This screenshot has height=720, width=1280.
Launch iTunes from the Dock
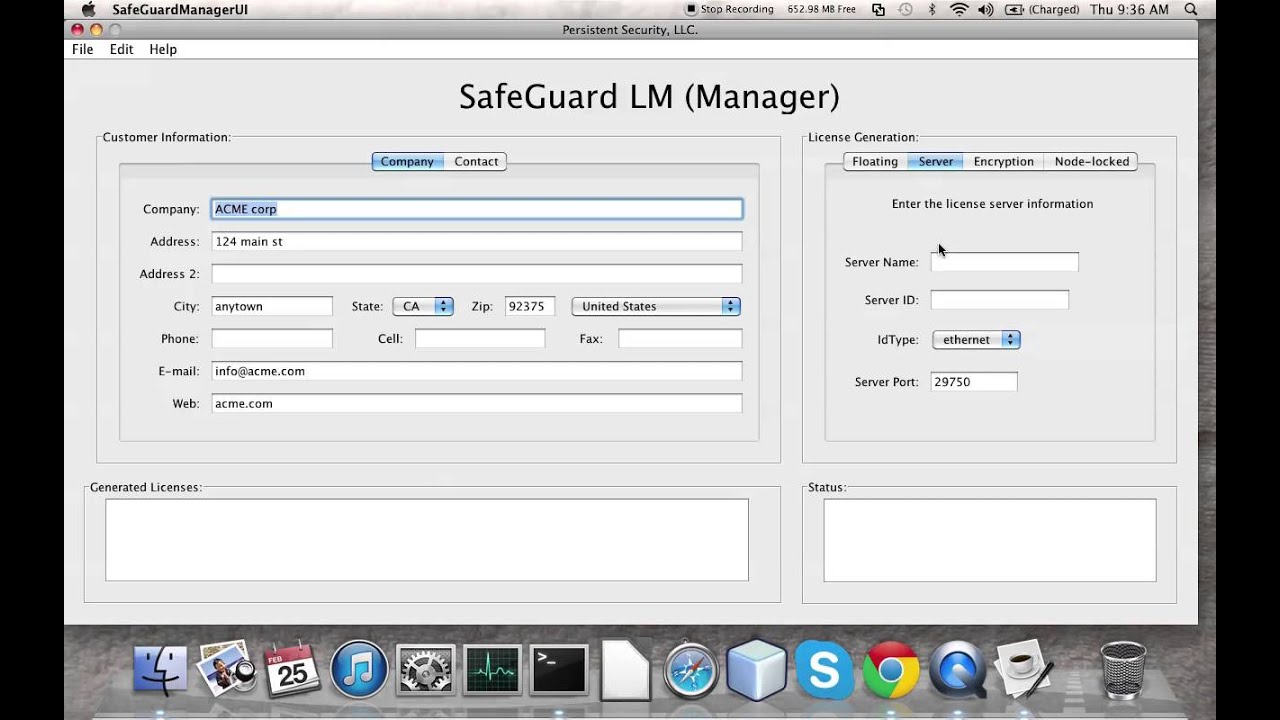coord(359,669)
